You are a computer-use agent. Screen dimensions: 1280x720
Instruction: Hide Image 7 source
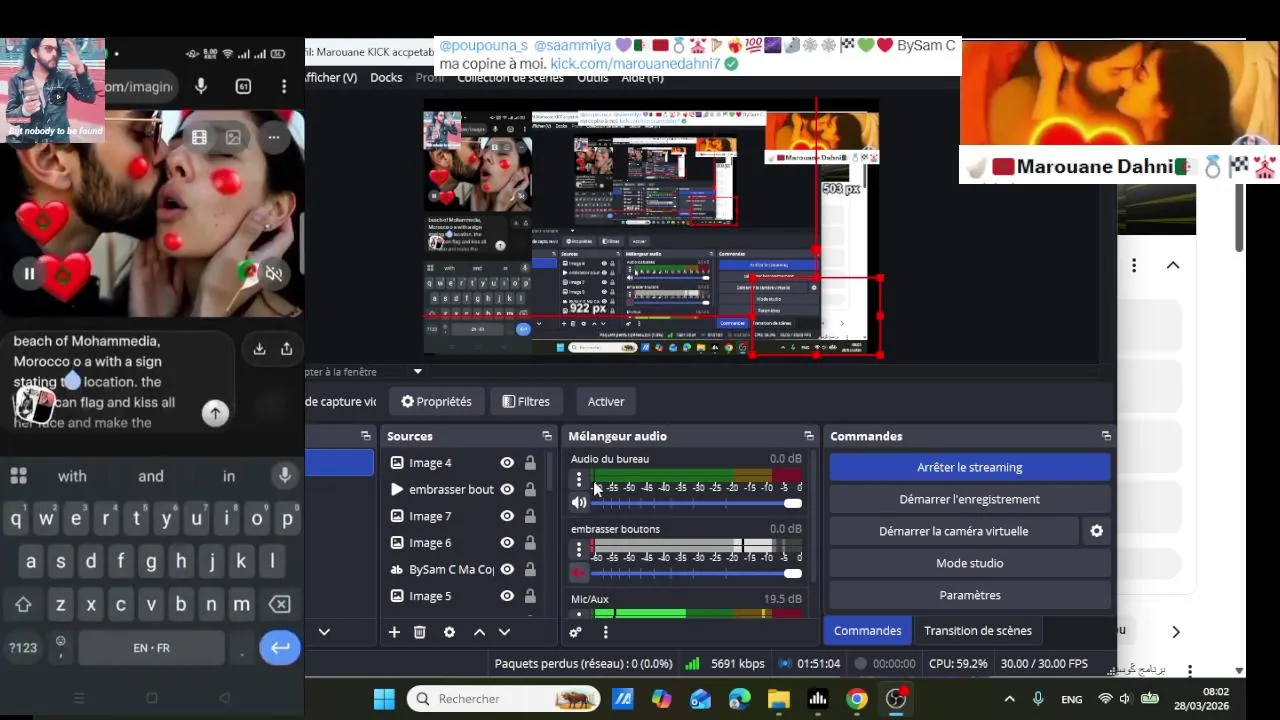point(507,516)
